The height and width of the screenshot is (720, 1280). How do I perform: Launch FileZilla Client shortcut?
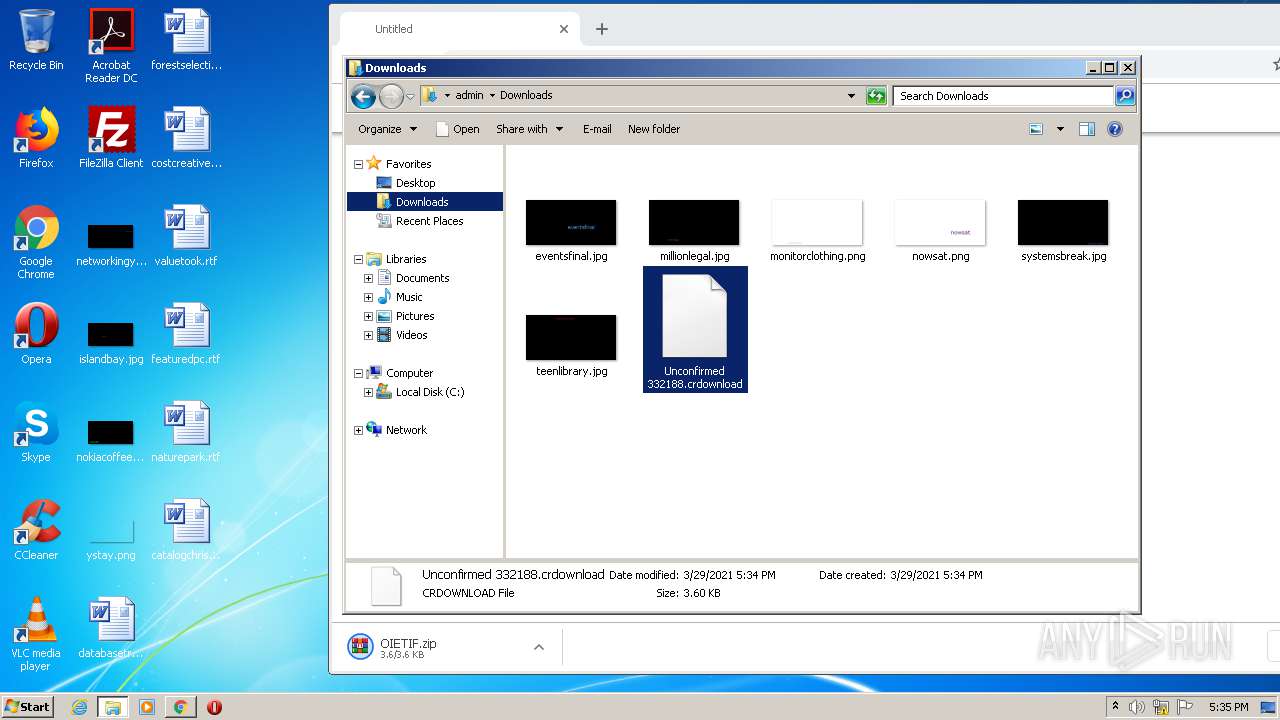pyautogui.click(x=111, y=138)
